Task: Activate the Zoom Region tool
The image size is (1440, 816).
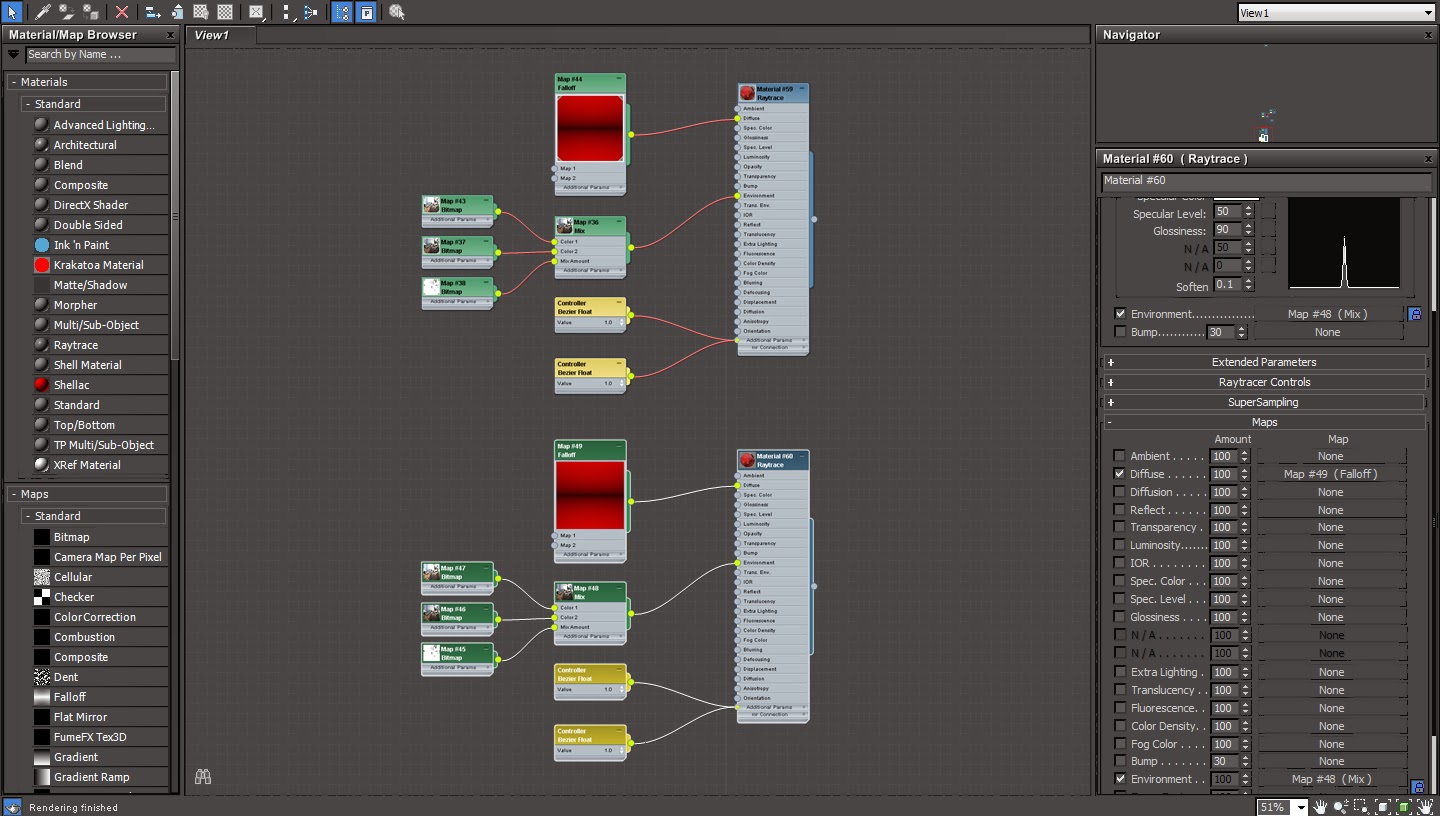Action: tap(1362, 807)
